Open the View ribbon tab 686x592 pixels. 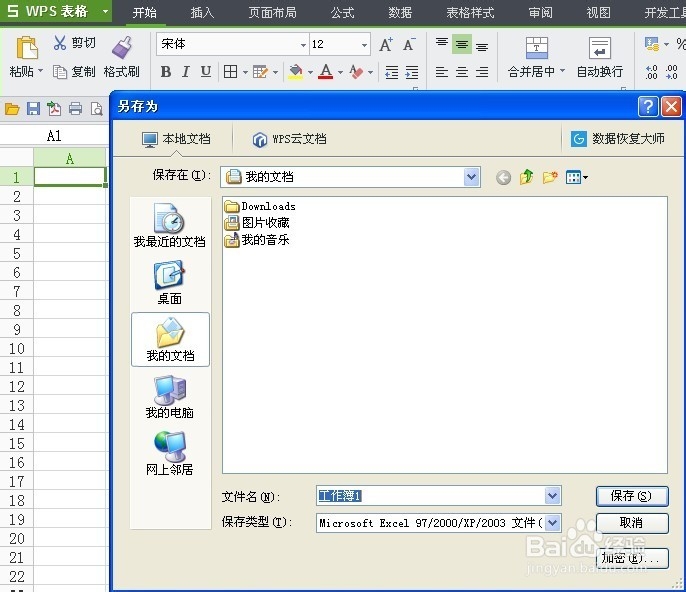pos(598,12)
